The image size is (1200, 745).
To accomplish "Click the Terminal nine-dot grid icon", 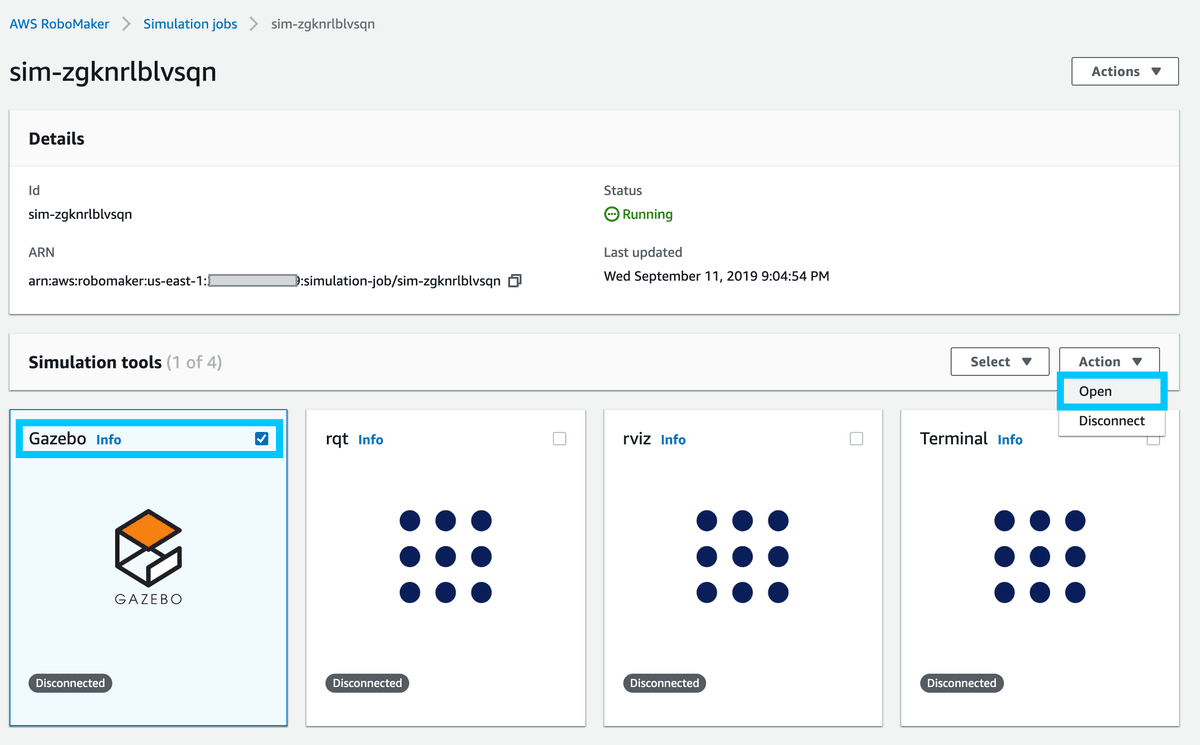I will point(1039,556).
